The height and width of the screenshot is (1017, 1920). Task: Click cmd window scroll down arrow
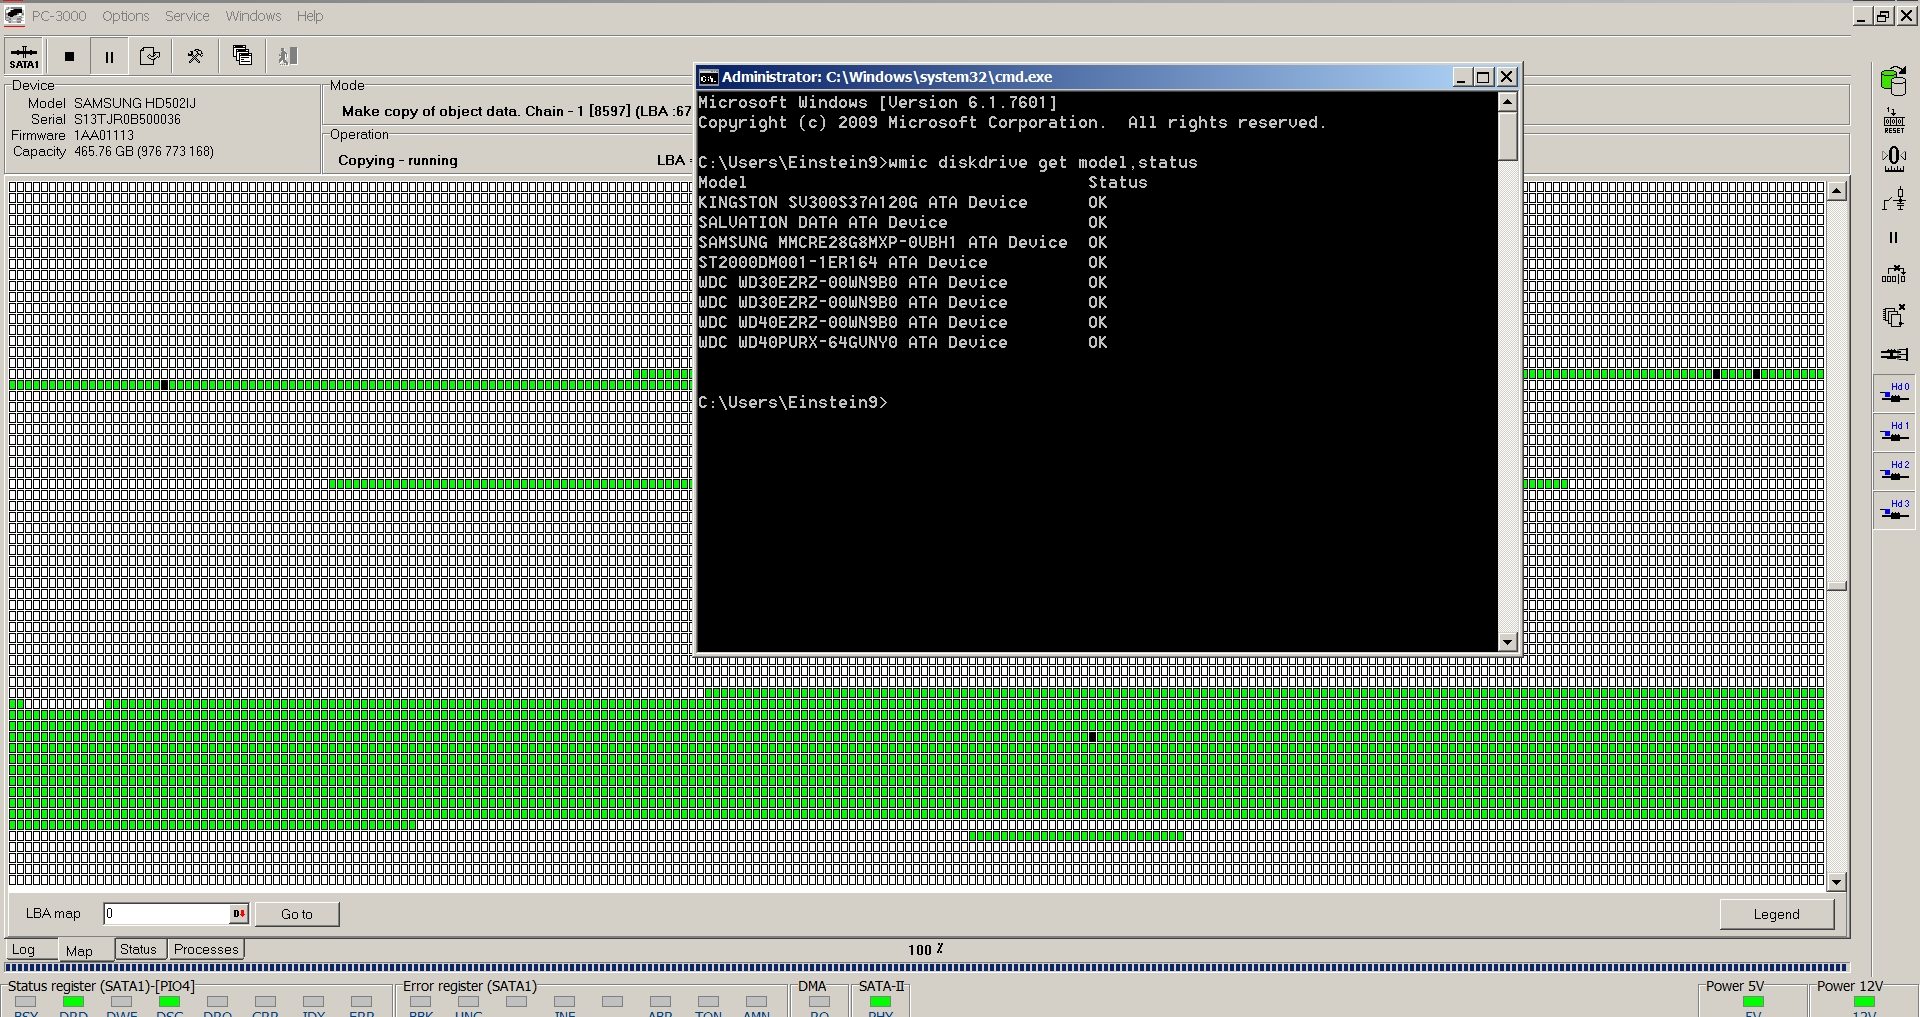point(1508,642)
